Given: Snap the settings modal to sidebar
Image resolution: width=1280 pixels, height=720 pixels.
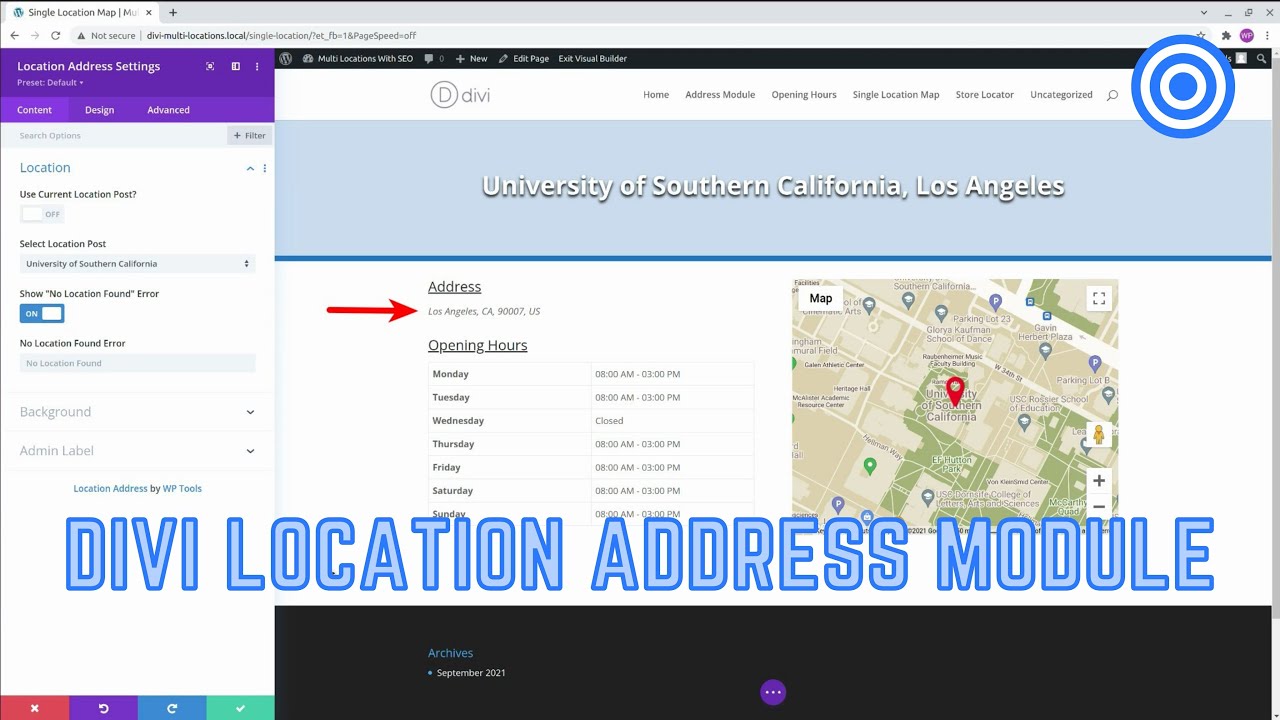Looking at the screenshot, I should click(235, 66).
